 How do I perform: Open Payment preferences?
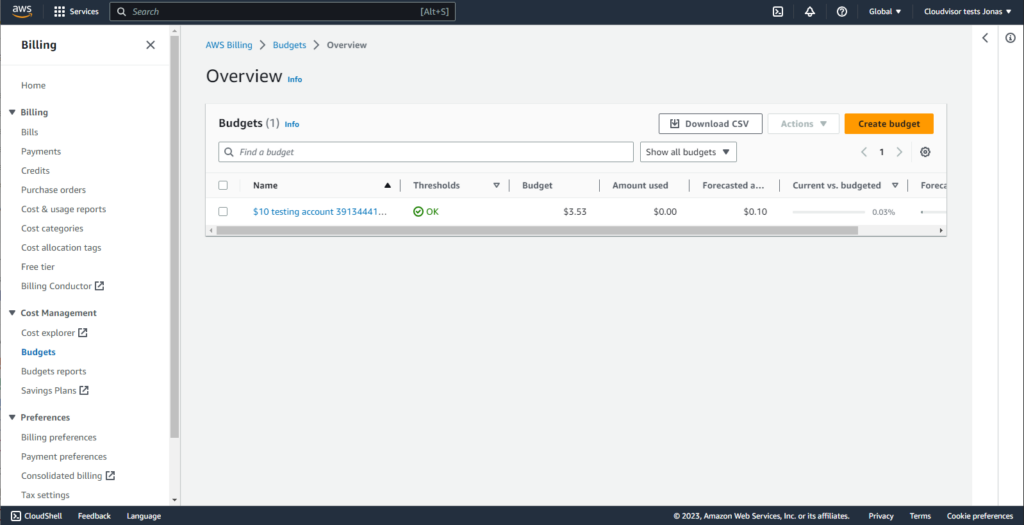64,456
